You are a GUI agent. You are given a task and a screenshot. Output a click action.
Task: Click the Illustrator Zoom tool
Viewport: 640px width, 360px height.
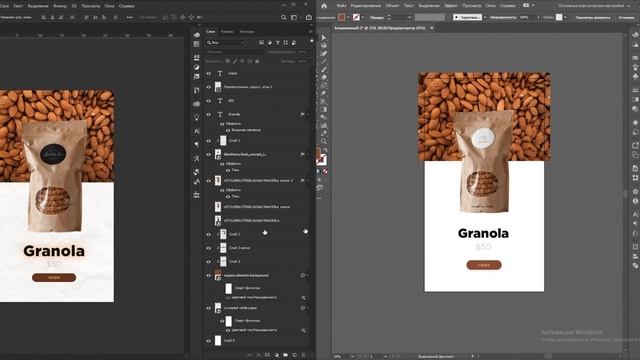324,141
